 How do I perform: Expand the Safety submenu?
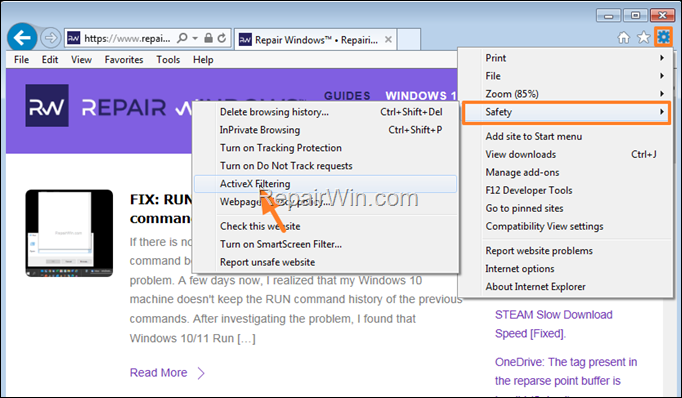(566, 112)
